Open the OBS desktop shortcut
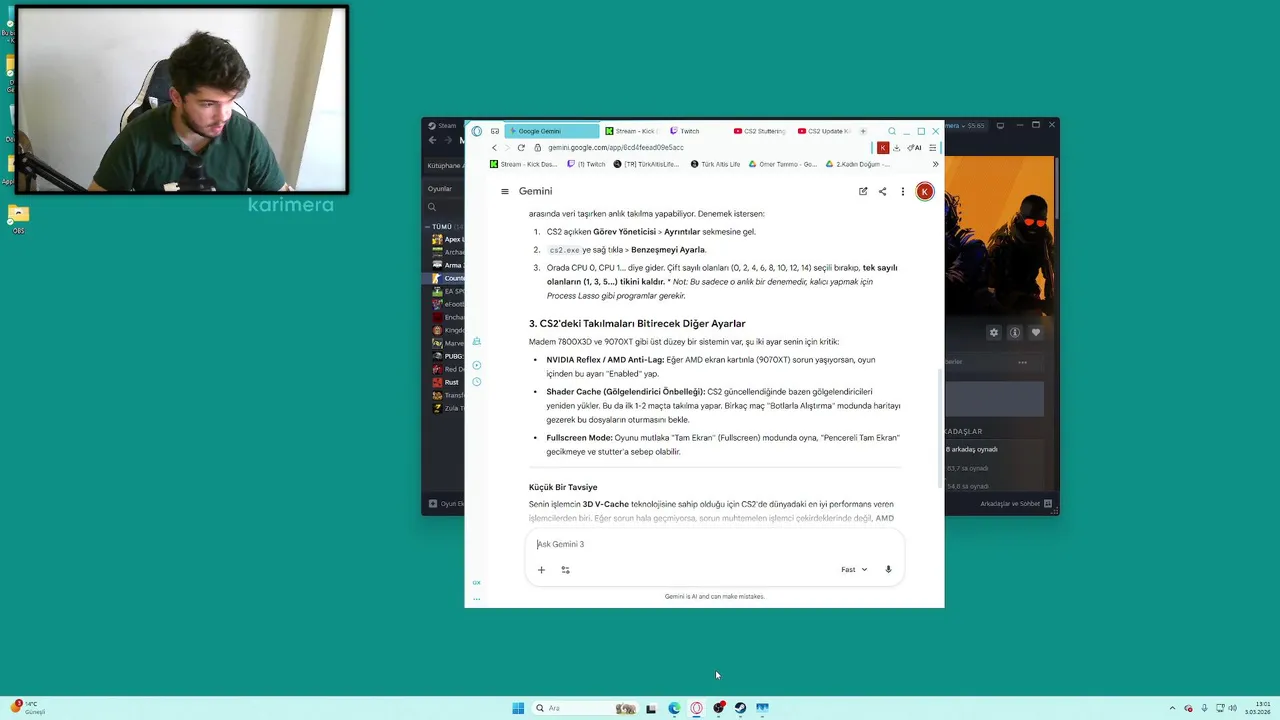The image size is (1280, 720). pos(18,219)
